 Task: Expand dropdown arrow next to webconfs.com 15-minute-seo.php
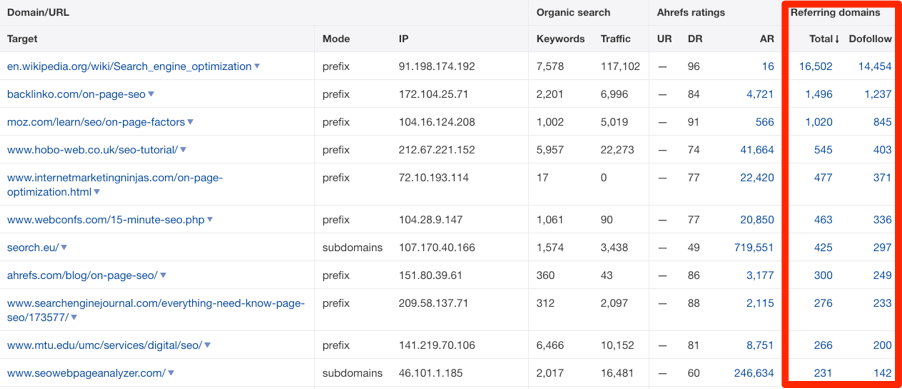click(x=210, y=219)
